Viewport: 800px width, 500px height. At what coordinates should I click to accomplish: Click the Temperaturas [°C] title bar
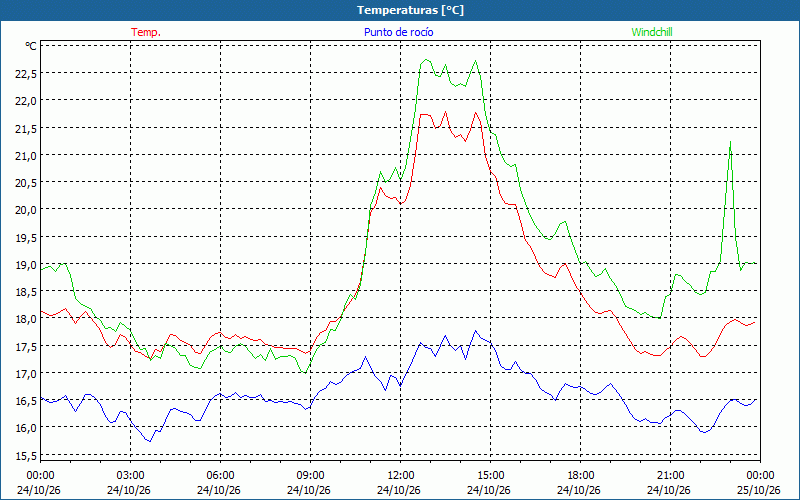click(400, 10)
